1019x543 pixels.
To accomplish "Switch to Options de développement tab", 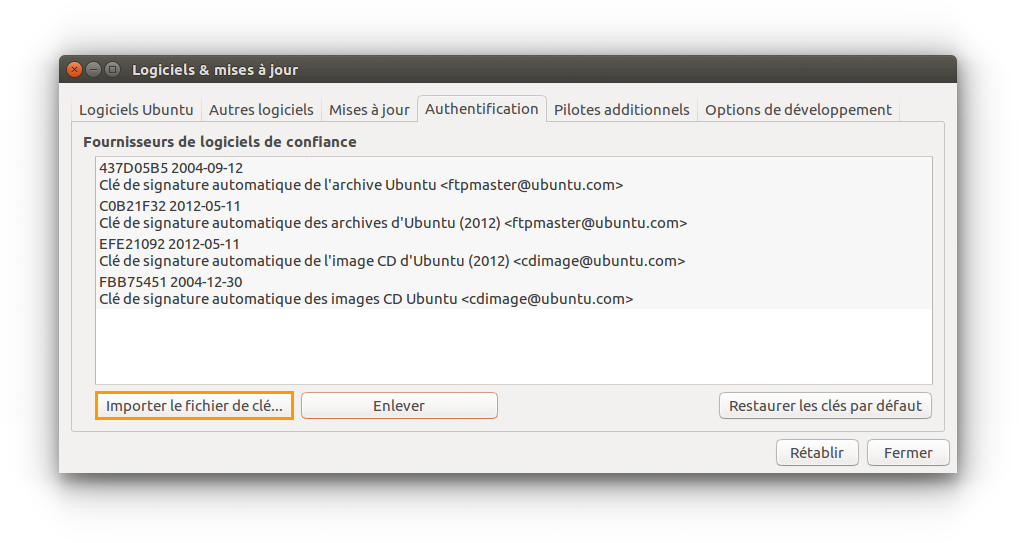I will tap(798, 110).
